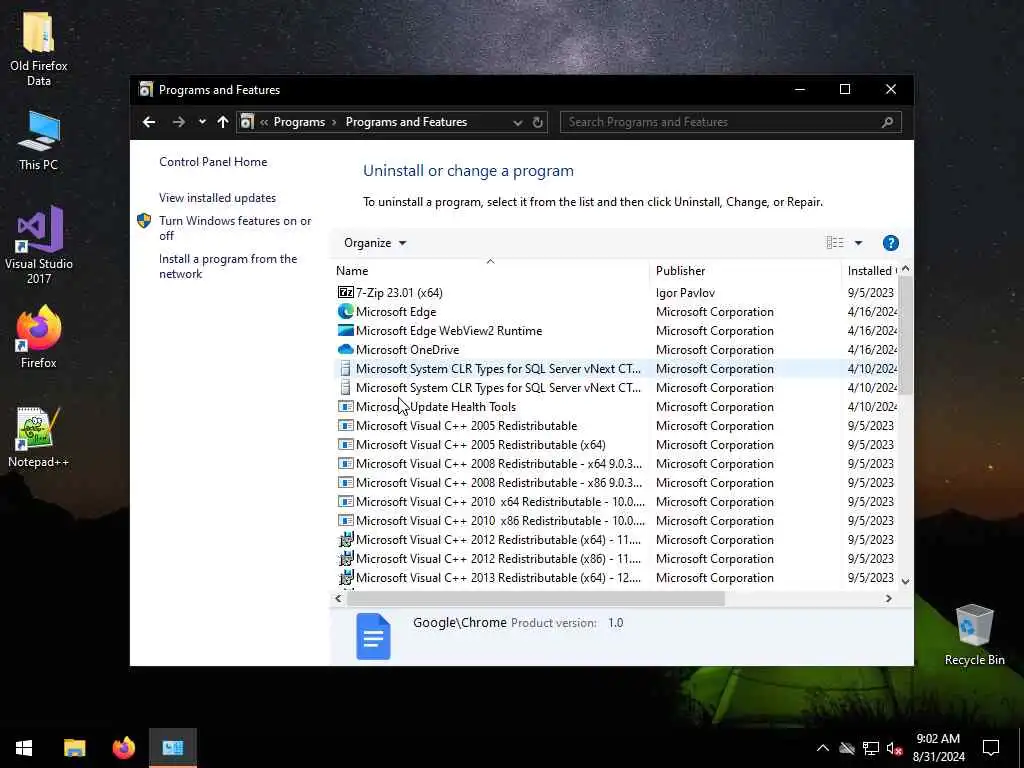Viewport: 1024px width, 768px height.
Task: Click window icon in Programs and Features title bar
Action: click(x=146, y=89)
